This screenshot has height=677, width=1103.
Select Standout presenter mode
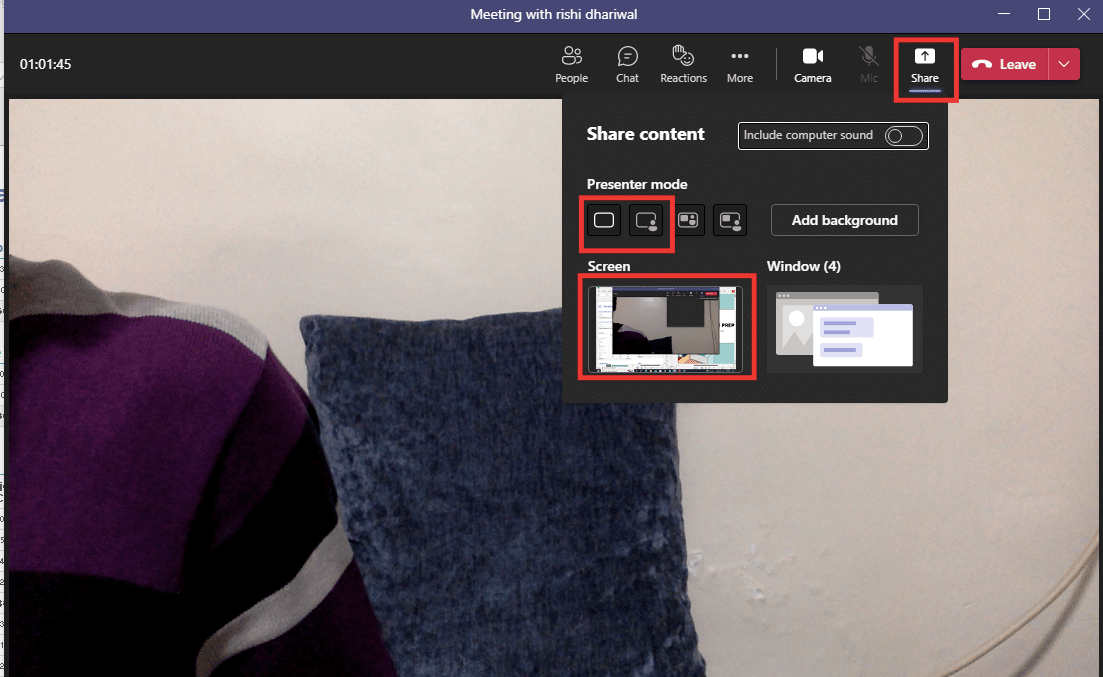point(646,220)
